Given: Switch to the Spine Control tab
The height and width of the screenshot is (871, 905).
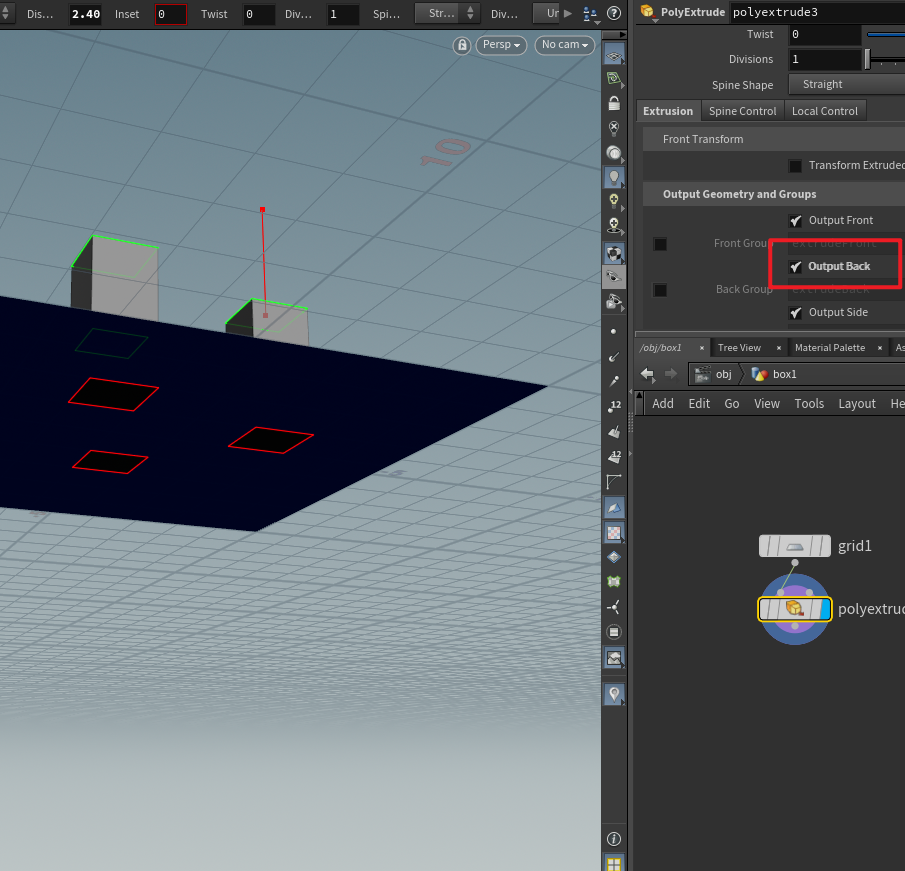Looking at the screenshot, I should pyautogui.click(x=742, y=111).
